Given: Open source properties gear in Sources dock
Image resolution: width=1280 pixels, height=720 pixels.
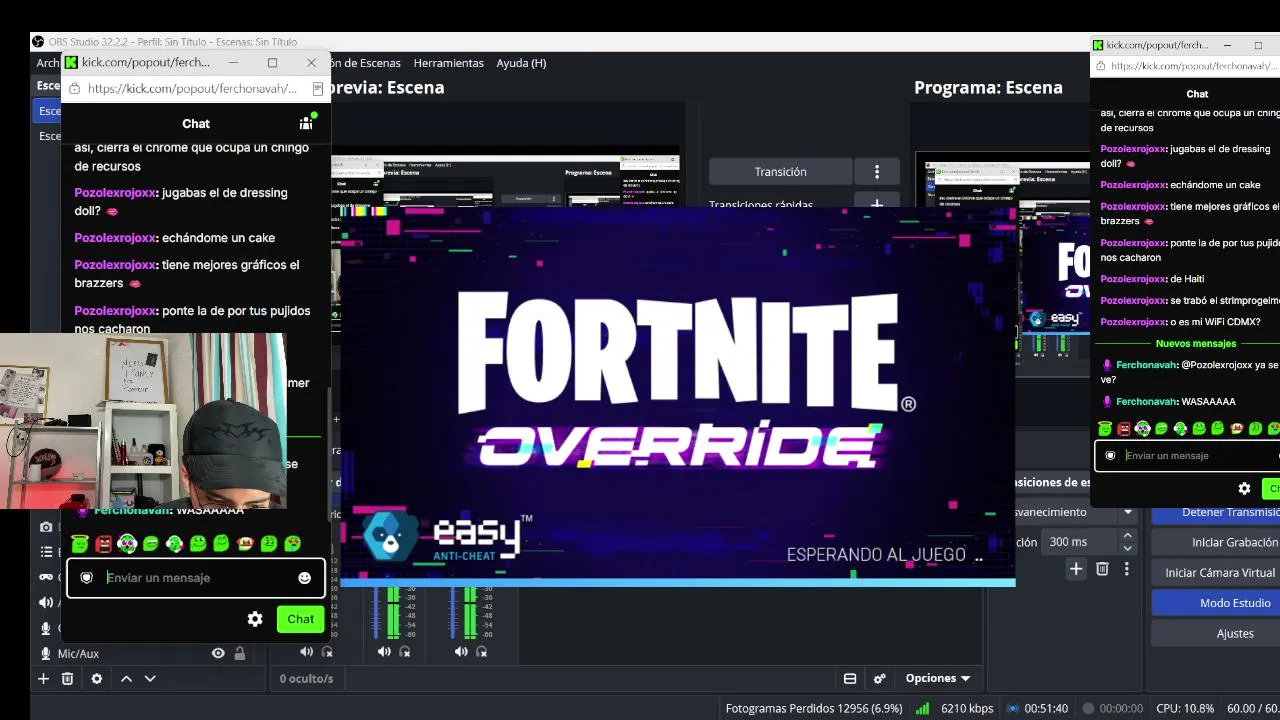Looking at the screenshot, I should click(96, 678).
